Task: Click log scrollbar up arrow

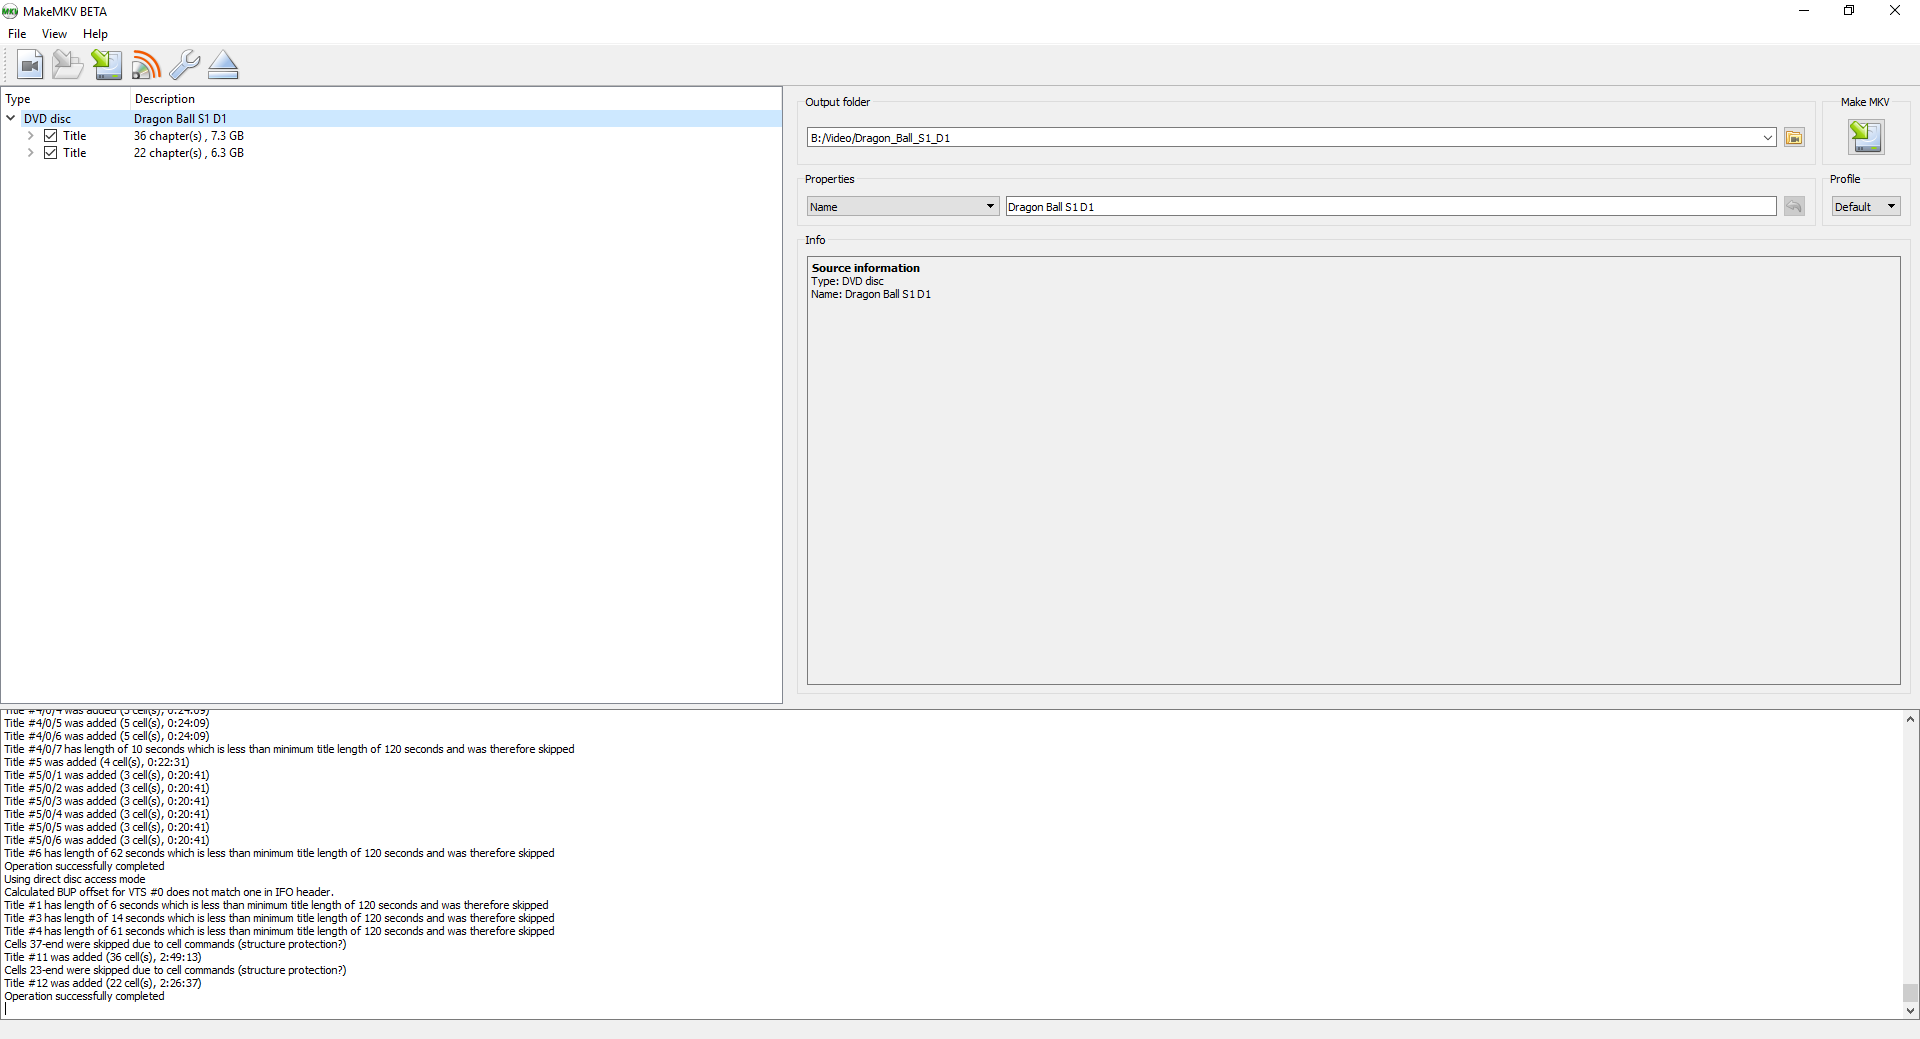Action: click(1910, 719)
